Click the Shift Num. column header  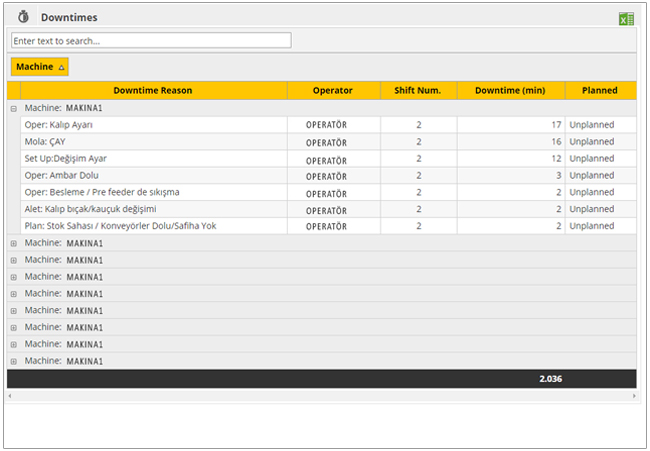click(x=418, y=90)
